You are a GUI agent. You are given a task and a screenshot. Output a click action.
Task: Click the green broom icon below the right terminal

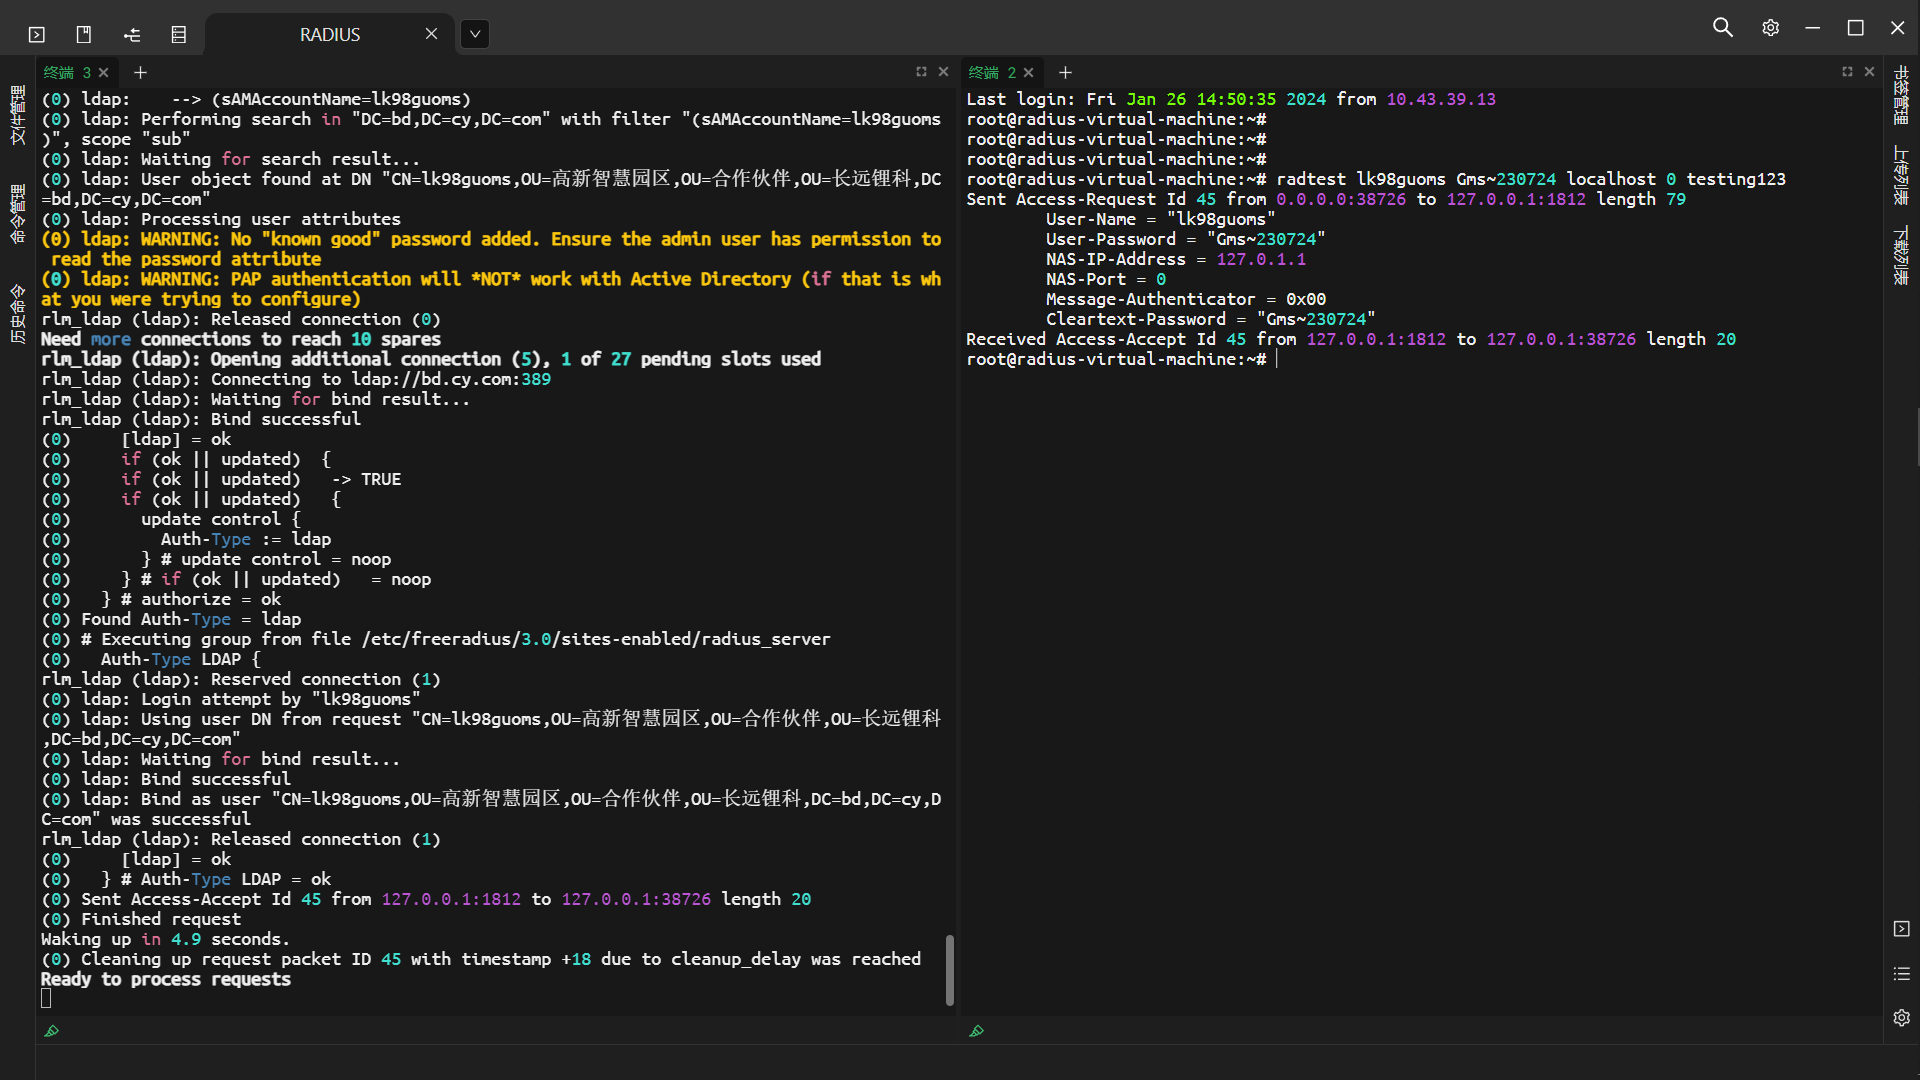tap(977, 1031)
